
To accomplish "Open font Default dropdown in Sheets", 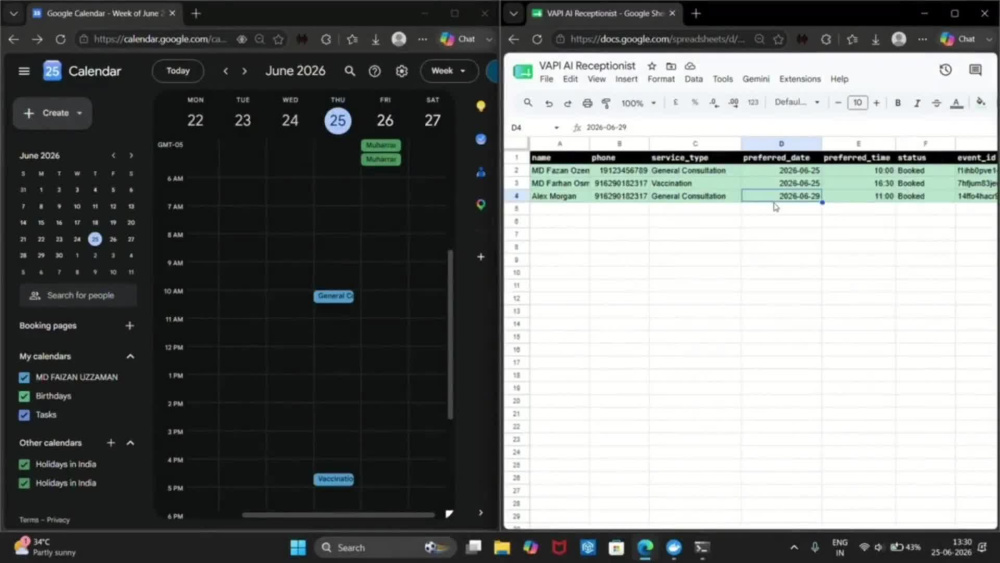I will pos(797,102).
